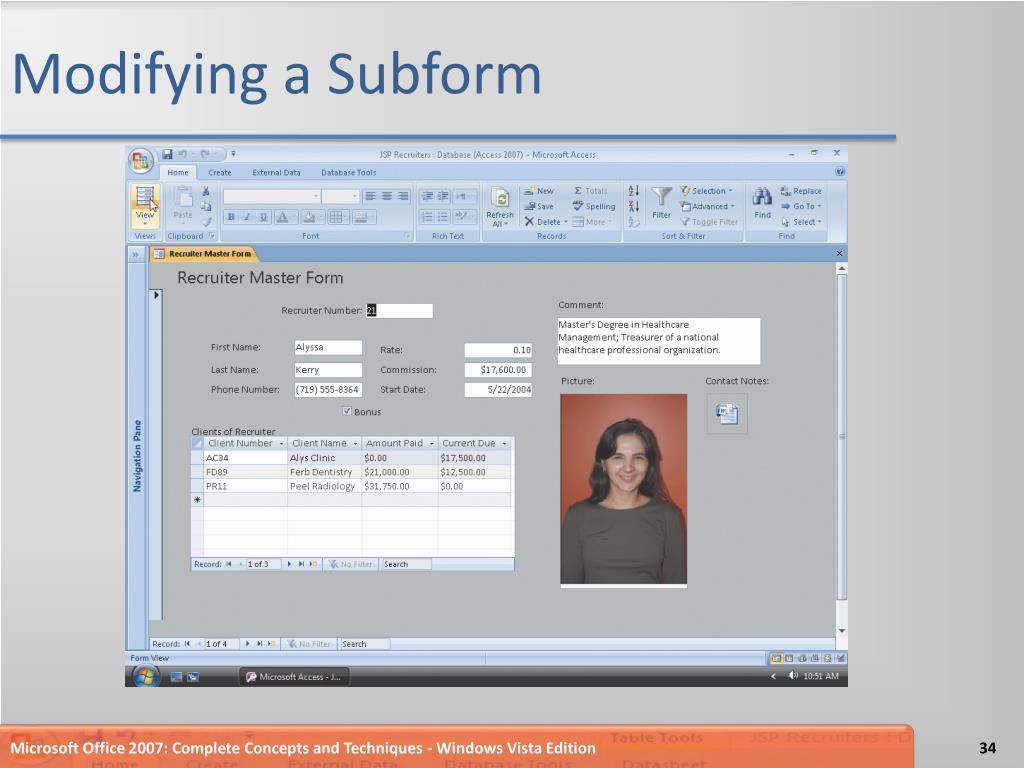Switch to External Data ribbon tab
Viewport: 1024px width, 768px height.
click(x=276, y=172)
